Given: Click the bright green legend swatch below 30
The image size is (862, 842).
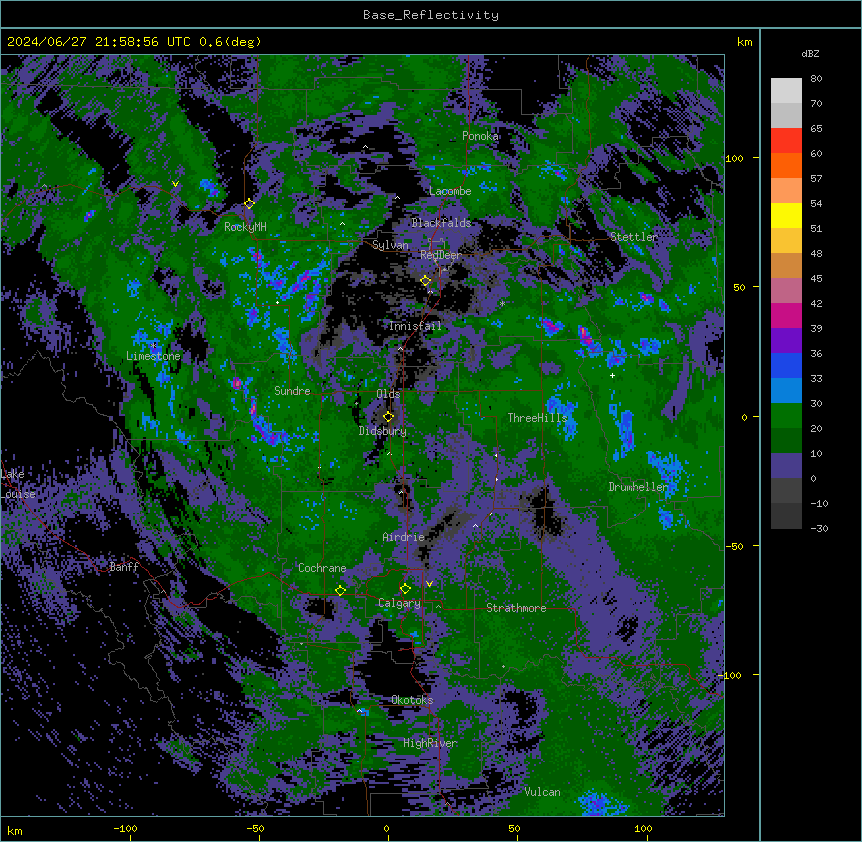Looking at the screenshot, I should (786, 416).
